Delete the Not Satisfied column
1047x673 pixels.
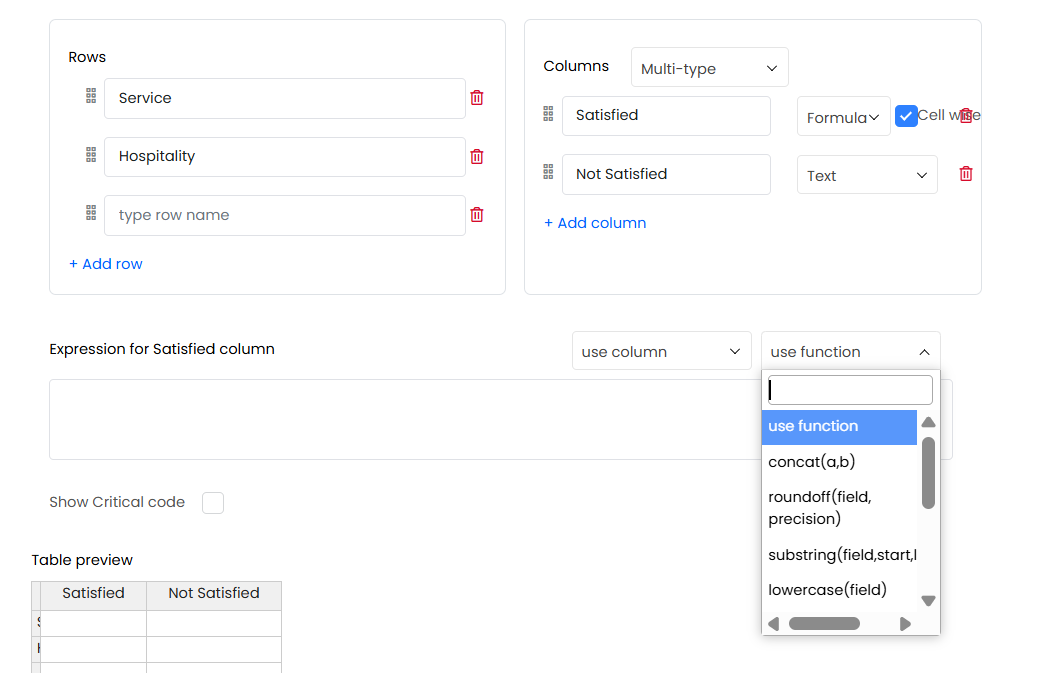pyautogui.click(x=966, y=174)
